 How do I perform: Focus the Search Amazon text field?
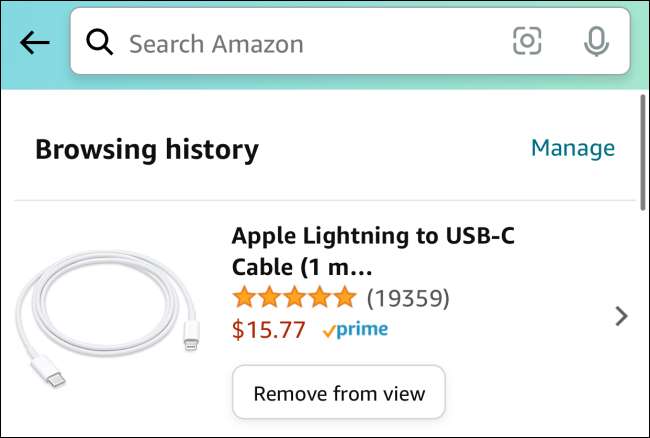click(300, 43)
